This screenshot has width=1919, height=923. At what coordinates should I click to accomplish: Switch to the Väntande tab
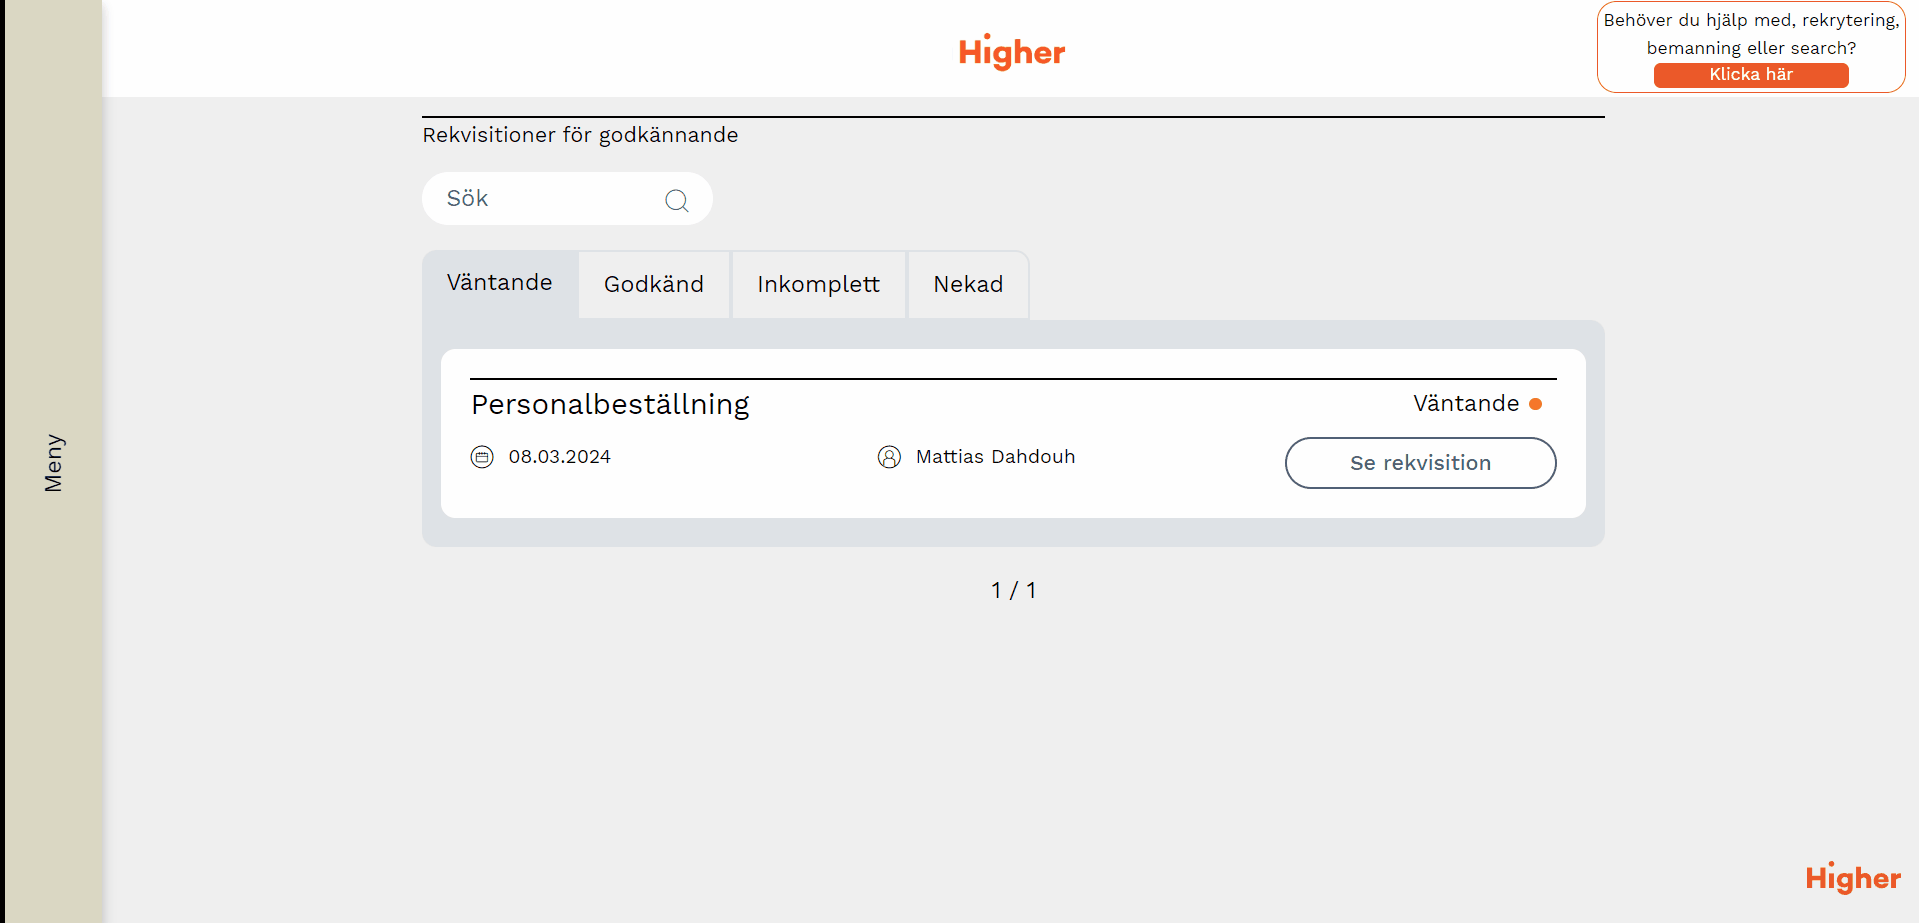click(499, 283)
